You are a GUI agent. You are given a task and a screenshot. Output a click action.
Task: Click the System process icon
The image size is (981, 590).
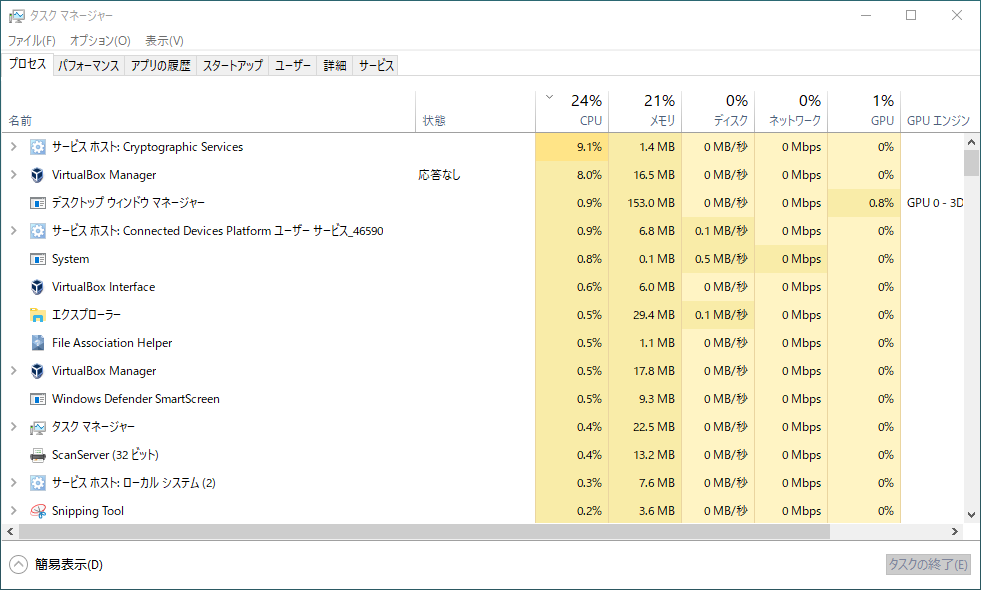(38, 259)
